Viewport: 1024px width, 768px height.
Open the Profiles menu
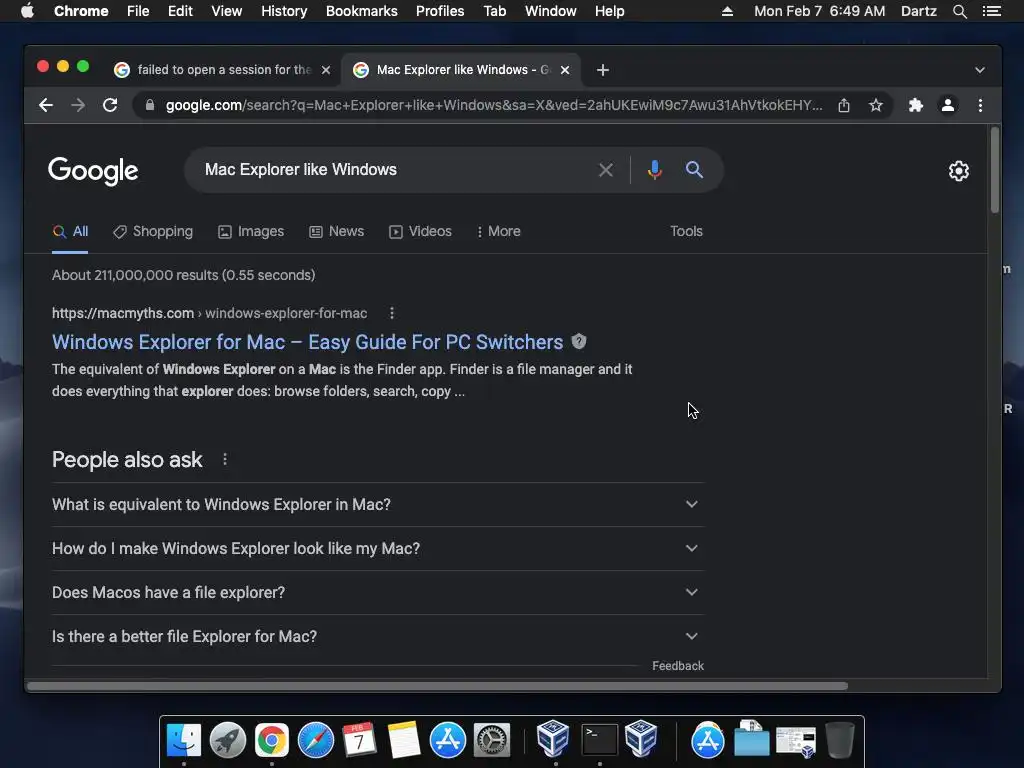click(440, 11)
